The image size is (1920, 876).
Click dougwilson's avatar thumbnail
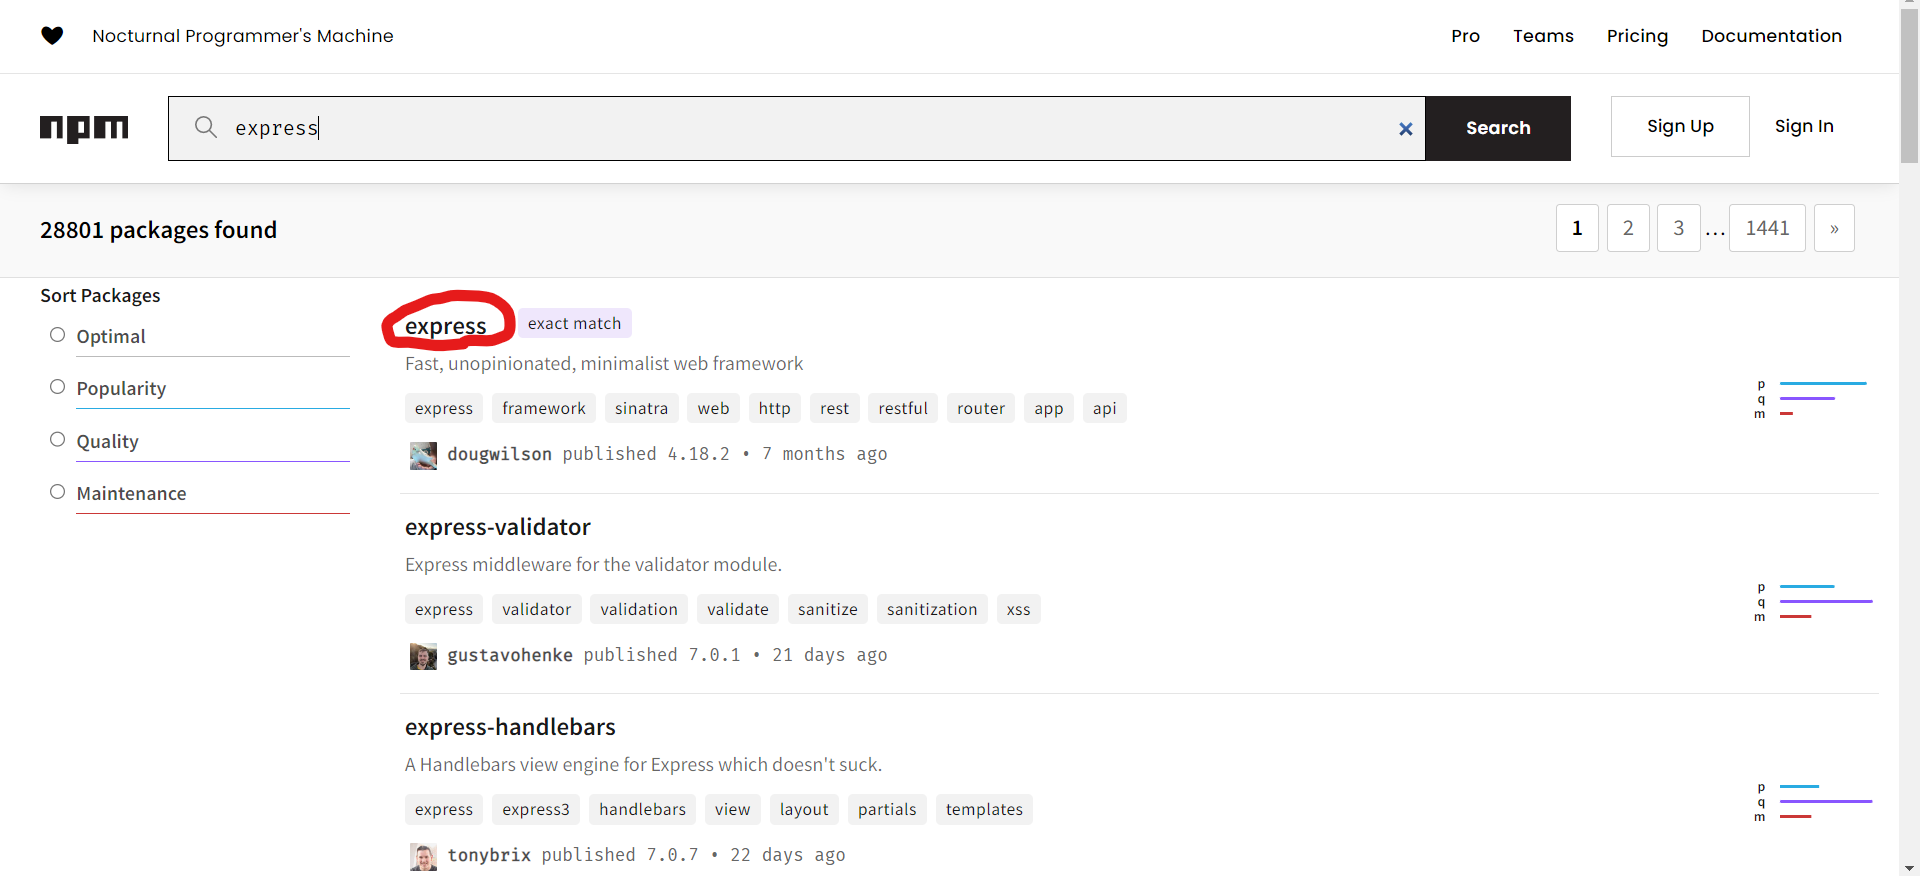pos(423,456)
